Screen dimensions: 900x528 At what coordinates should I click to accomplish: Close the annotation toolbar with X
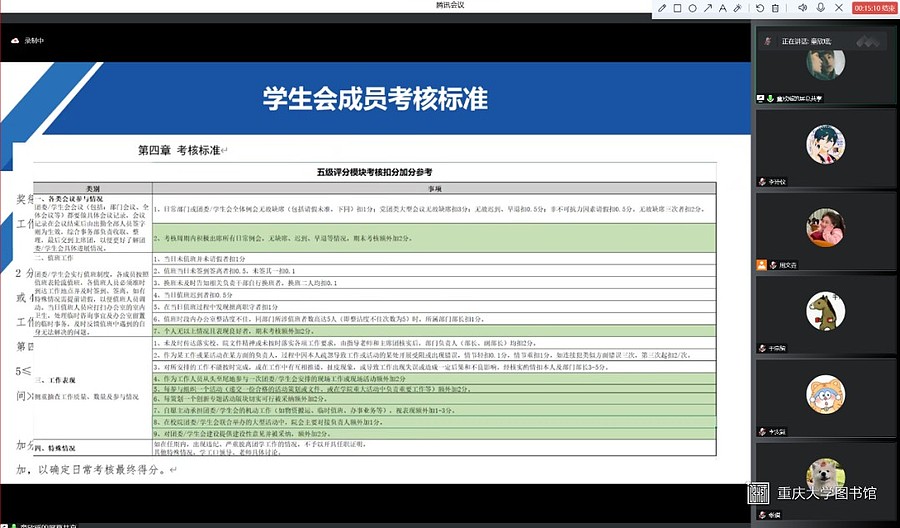[x=839, y=8]
